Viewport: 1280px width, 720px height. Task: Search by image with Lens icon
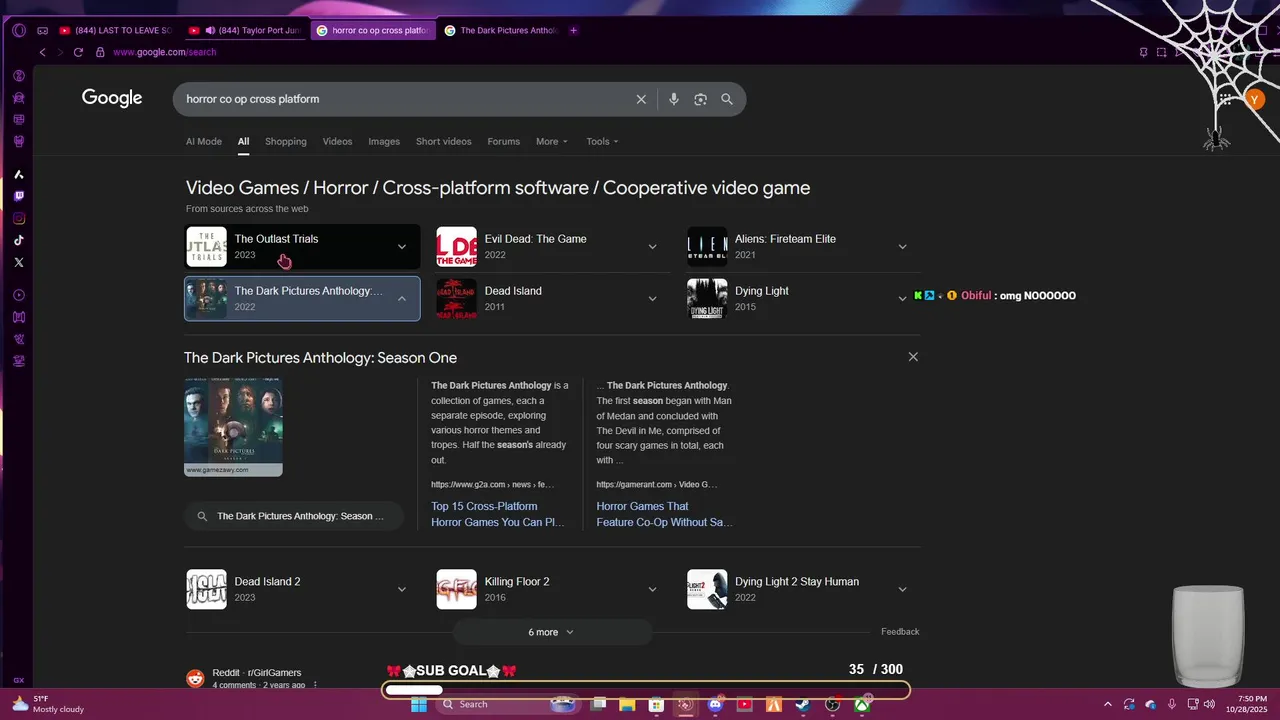[x=700, y=99]
